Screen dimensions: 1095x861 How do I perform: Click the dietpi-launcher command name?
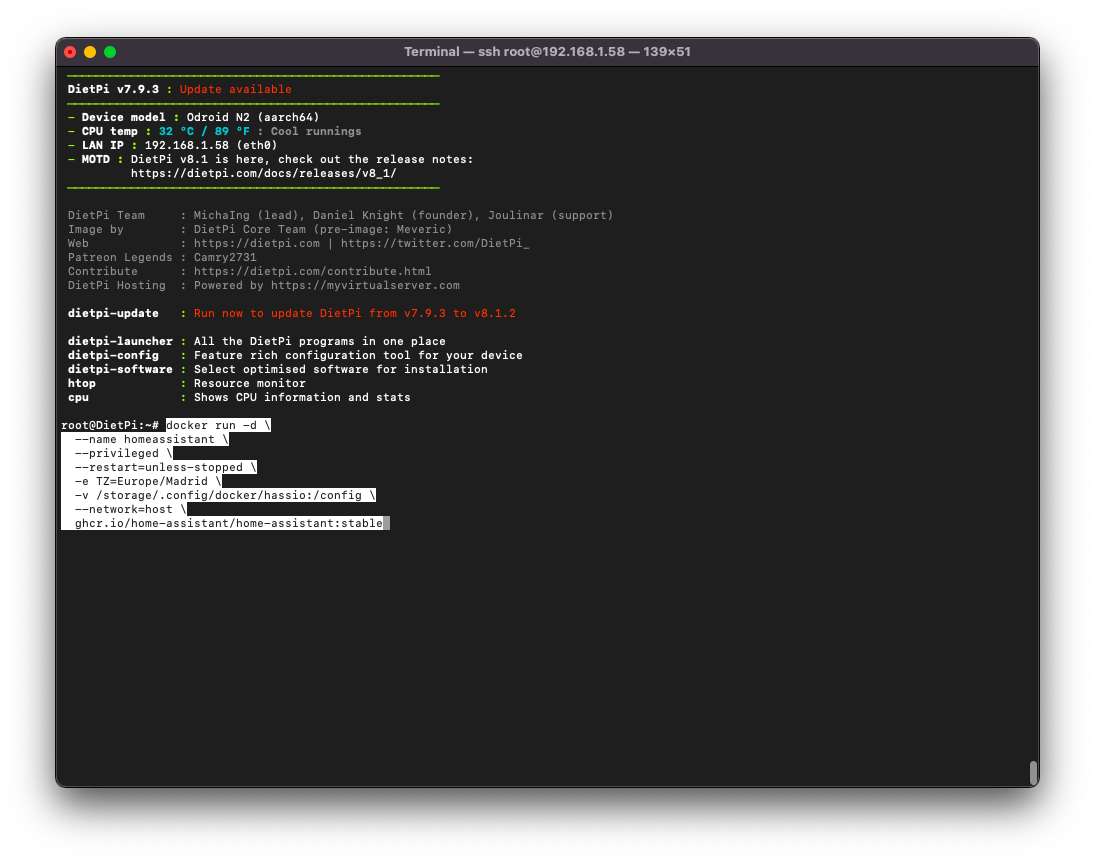coord(119,341)
